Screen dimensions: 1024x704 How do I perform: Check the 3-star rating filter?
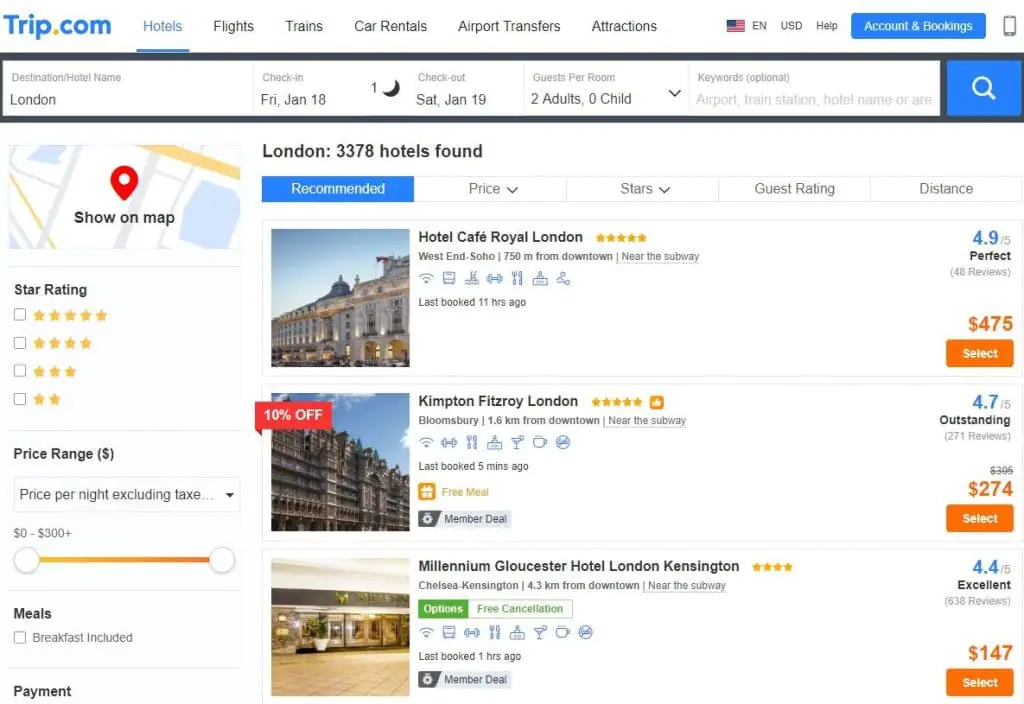coord(20,371)
